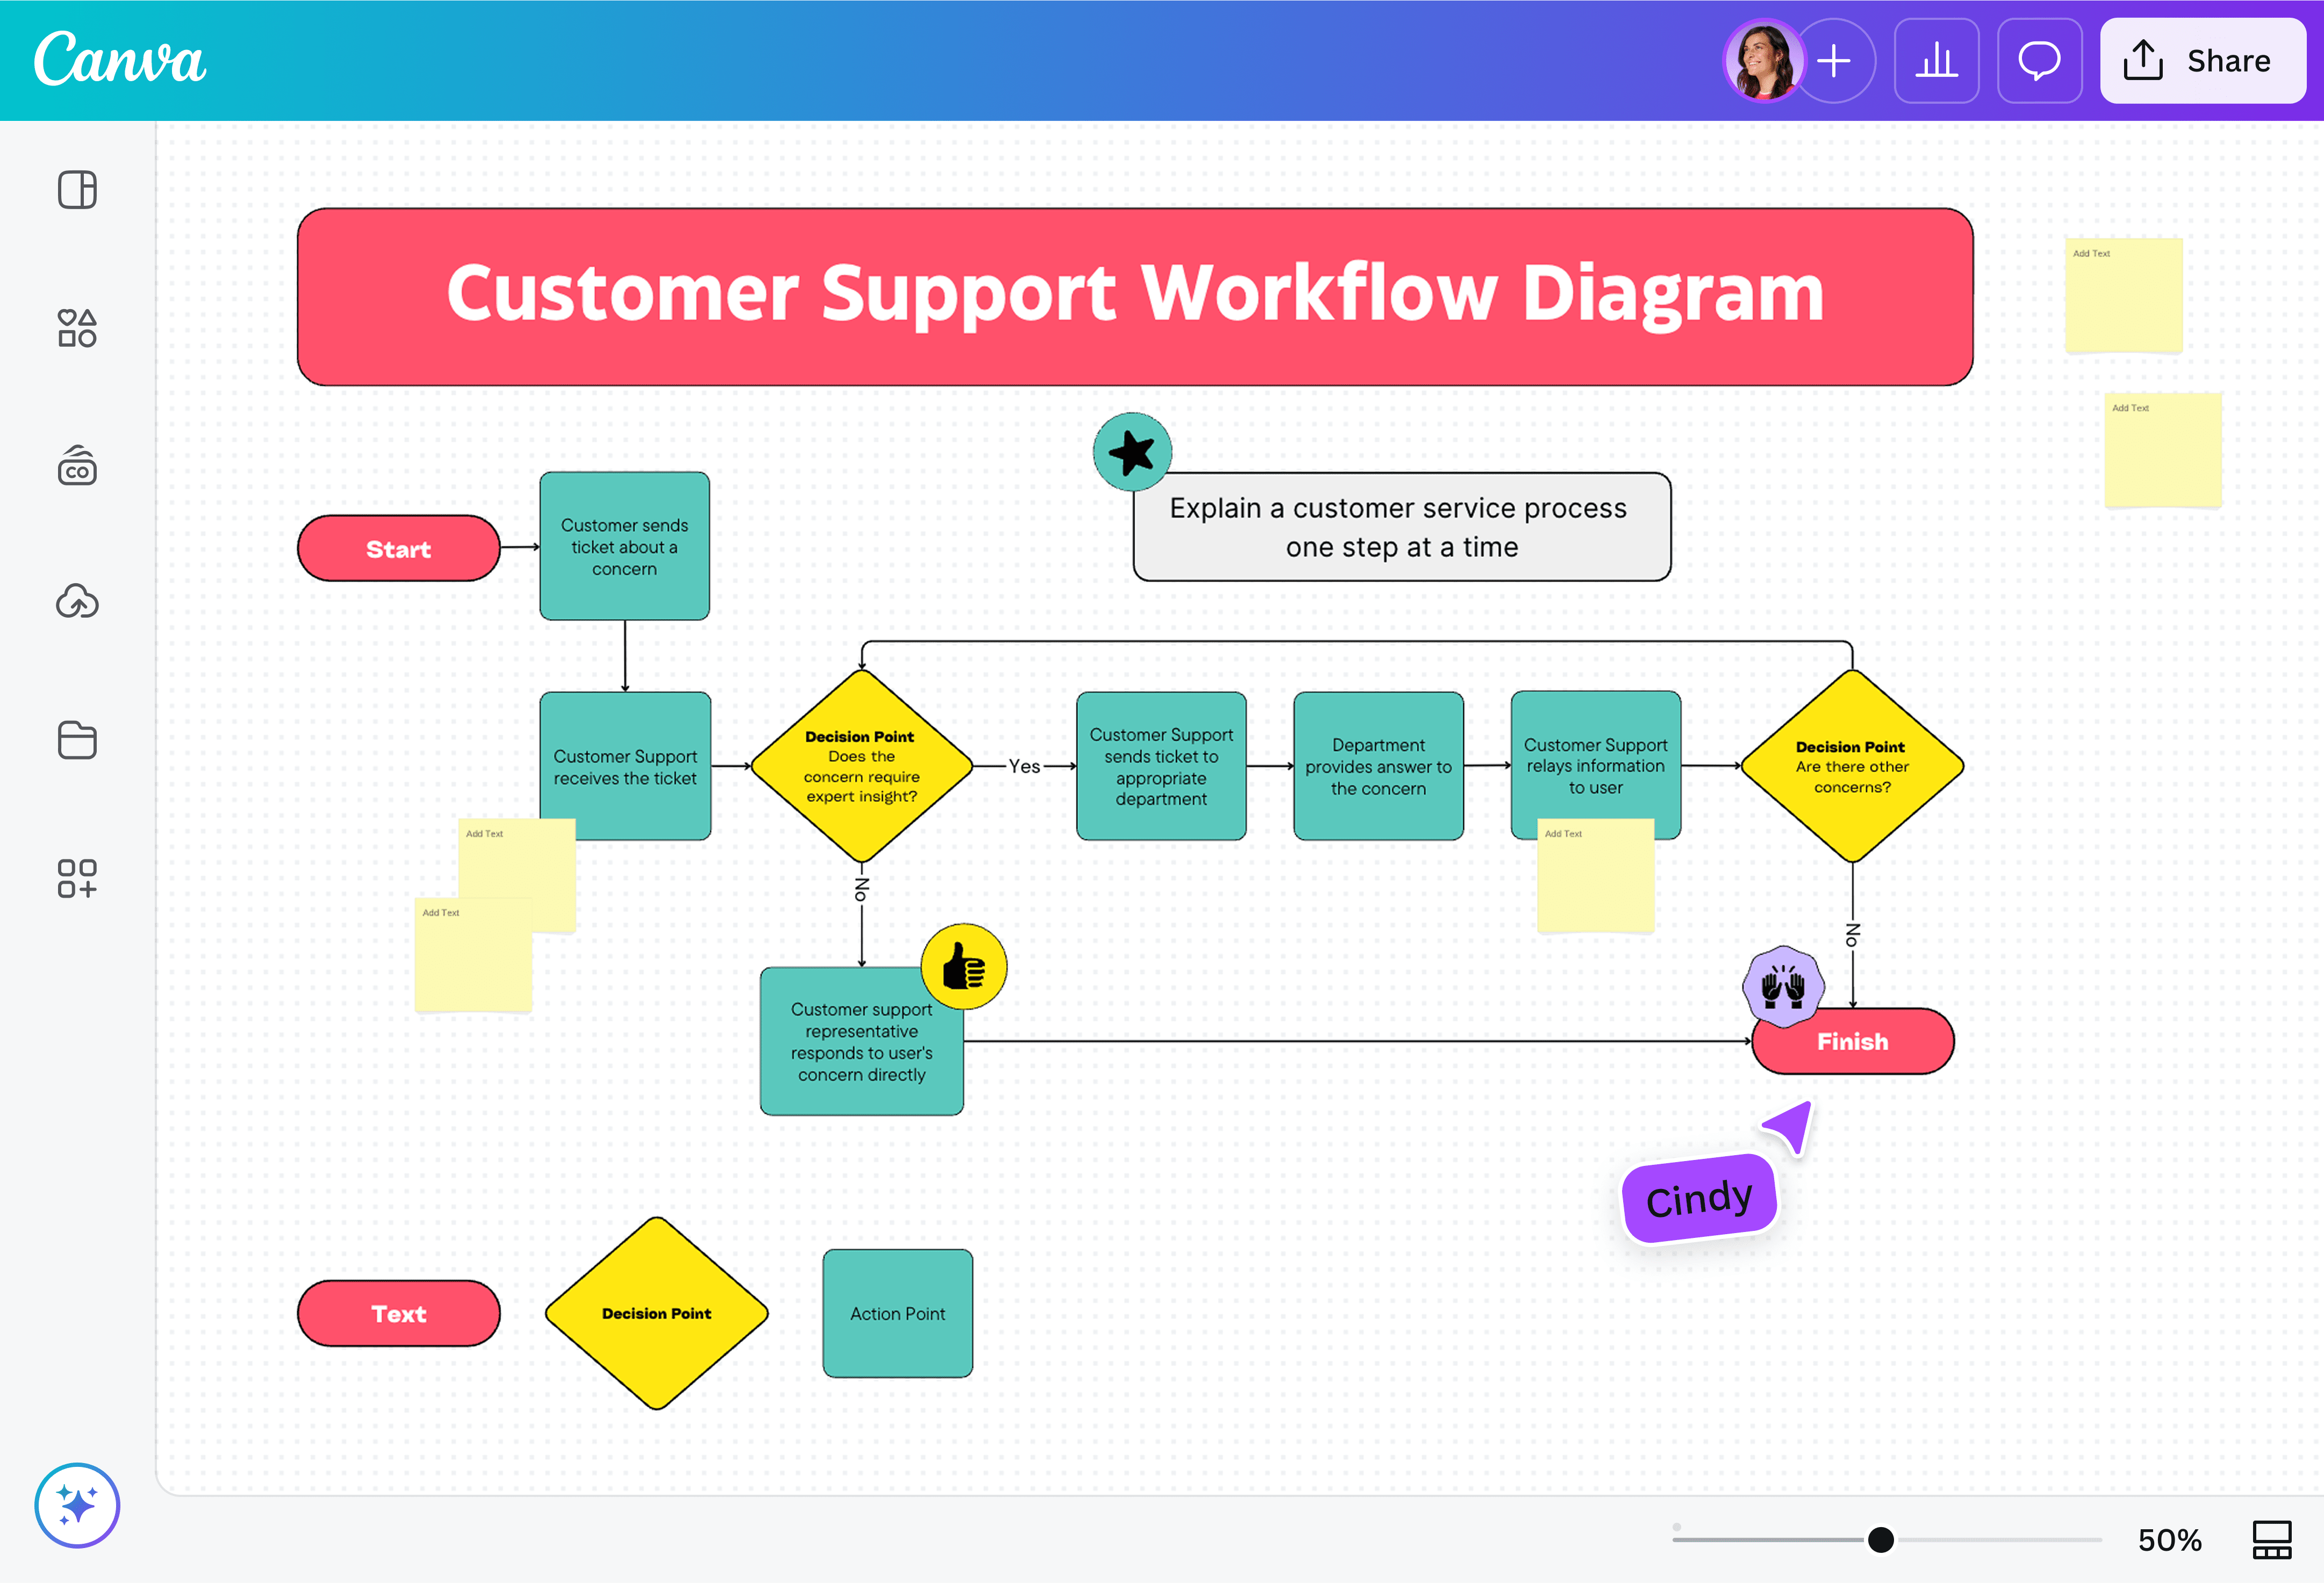Open the Projects folder panel
The height and width of the screenshot is (1583, 2324).
pos(77,740)
